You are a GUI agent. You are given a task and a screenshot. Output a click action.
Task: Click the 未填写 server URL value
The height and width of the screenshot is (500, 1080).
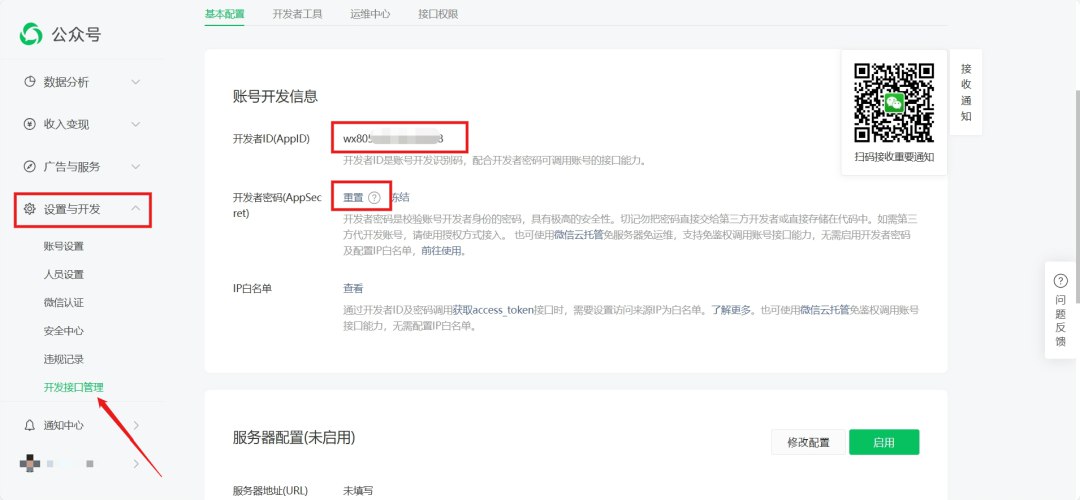pos(358,491)
